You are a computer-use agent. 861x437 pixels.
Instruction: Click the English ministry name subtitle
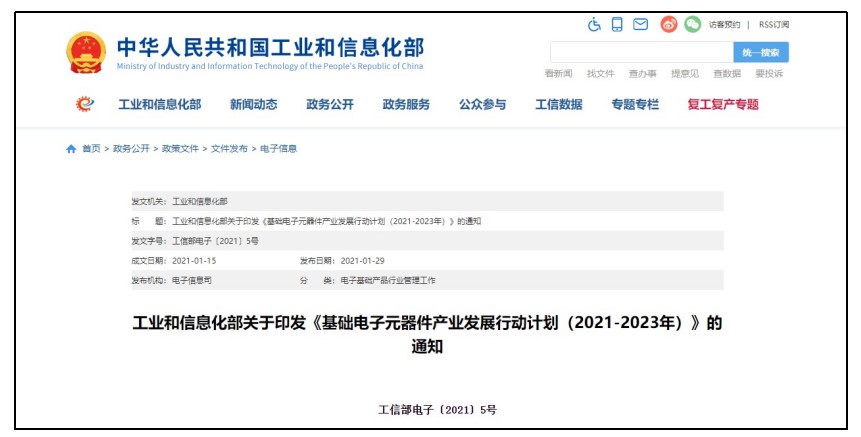tap(270, 66)
